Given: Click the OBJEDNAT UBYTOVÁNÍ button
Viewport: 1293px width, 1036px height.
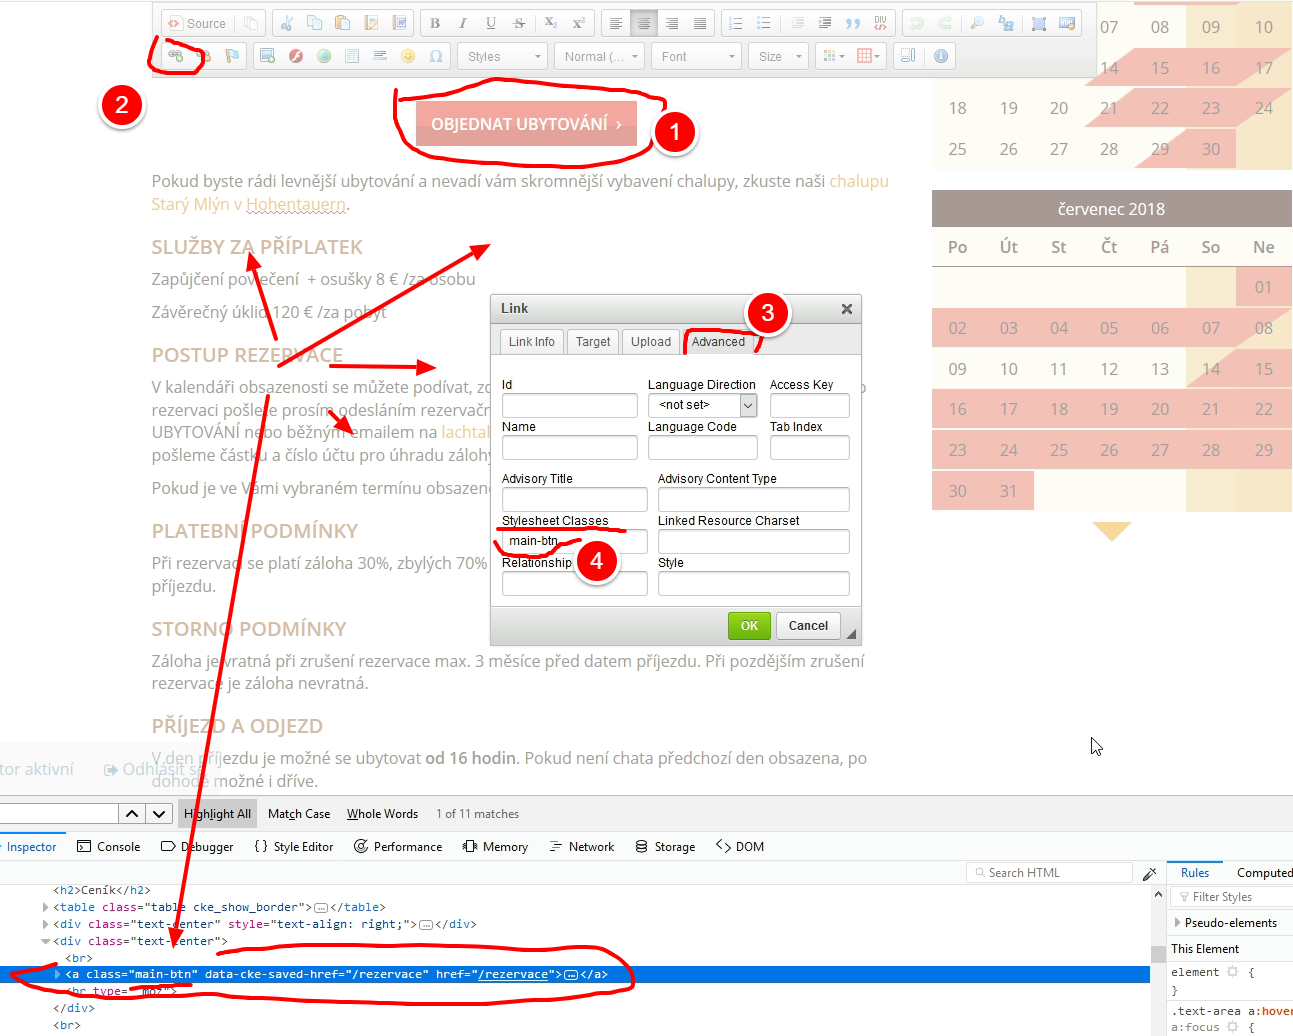Looking at the screenshot, I should [x=526, y=124].
